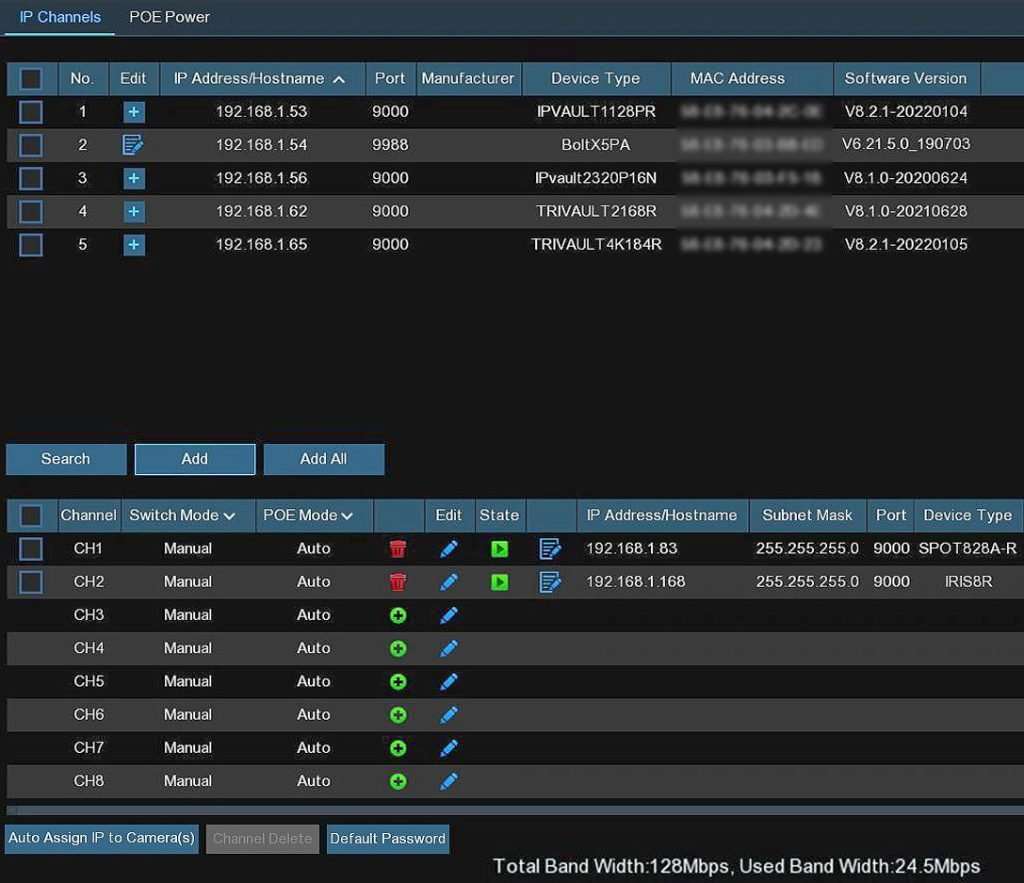Viewport: 1024px width, 883px height.
Task: Click the plus icon for 192.168.1.56
Action: tap(134, 178)
